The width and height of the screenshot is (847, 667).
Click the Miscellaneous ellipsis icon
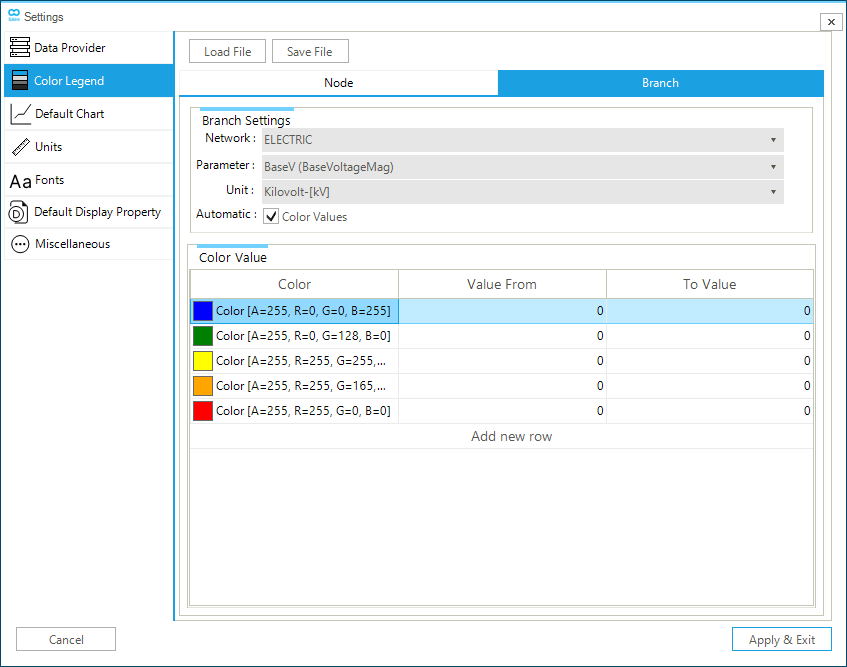pyautogui.click(x=20, y=244)
